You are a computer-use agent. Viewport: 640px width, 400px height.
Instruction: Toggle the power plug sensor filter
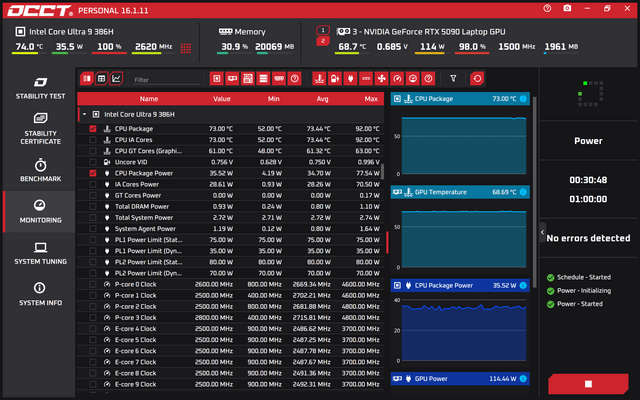click(350, 78)
